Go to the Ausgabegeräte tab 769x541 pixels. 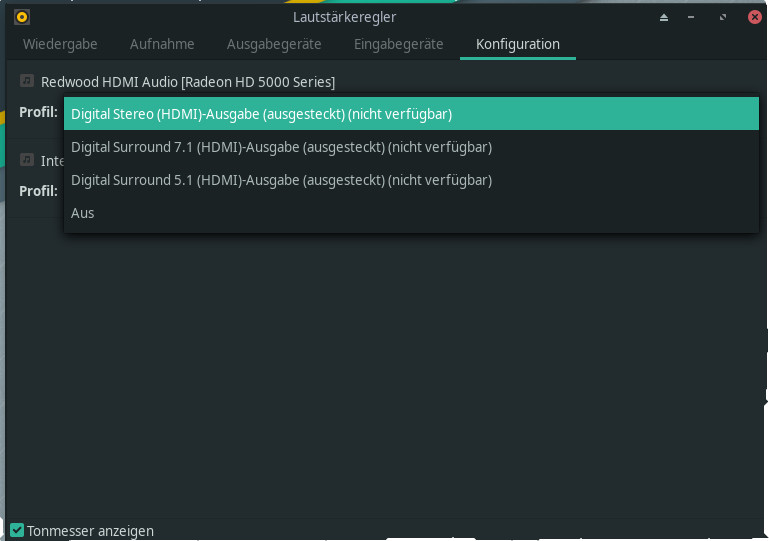pyautogui.click(x=274, y=44)
